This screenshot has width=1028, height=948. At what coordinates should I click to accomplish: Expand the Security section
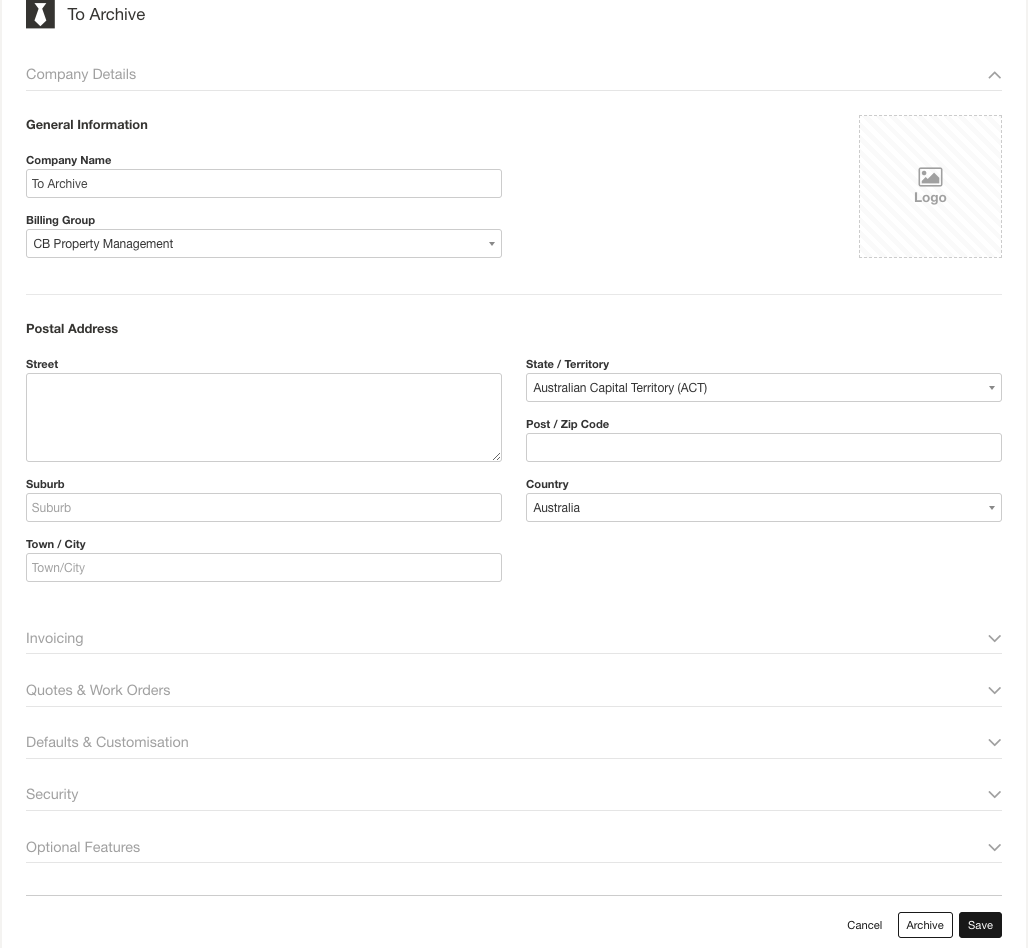tap(994, 794)
